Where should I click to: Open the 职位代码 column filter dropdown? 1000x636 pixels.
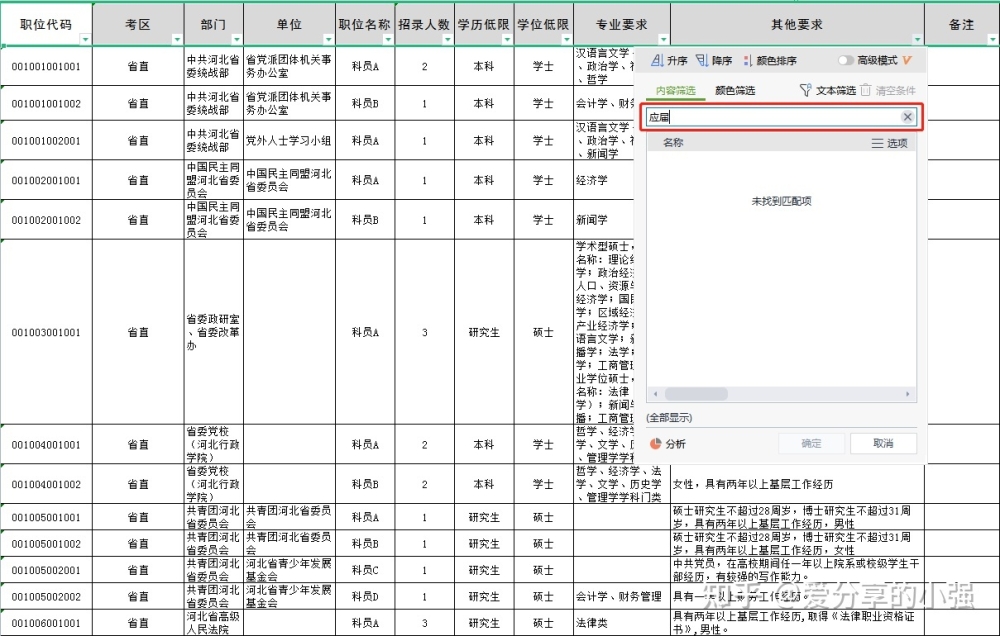pos(85,40)
